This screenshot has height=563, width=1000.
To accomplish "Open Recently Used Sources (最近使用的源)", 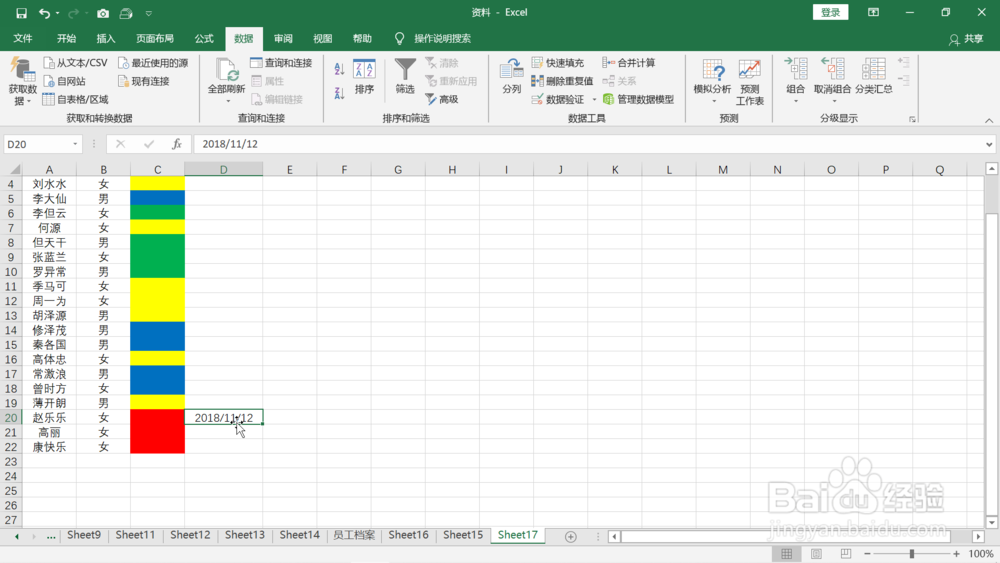I will [153, 62].
